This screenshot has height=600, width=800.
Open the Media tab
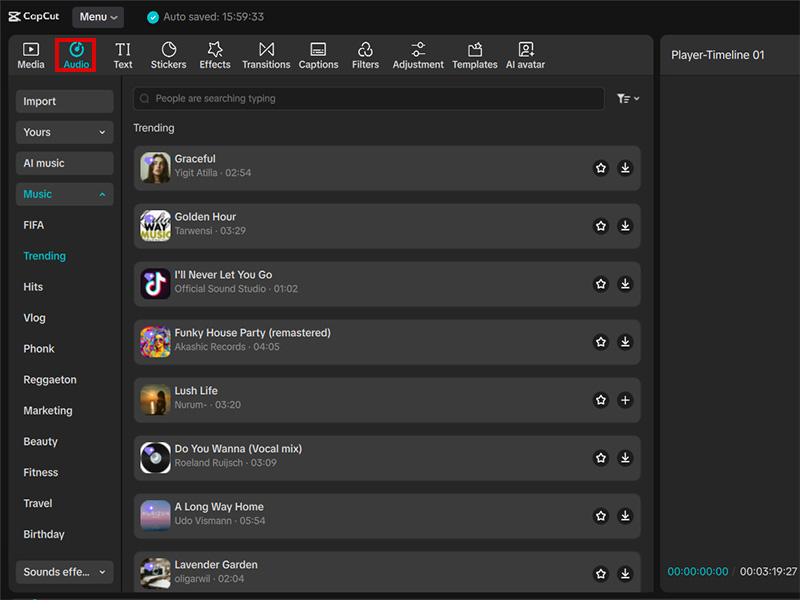pos(31,55)
